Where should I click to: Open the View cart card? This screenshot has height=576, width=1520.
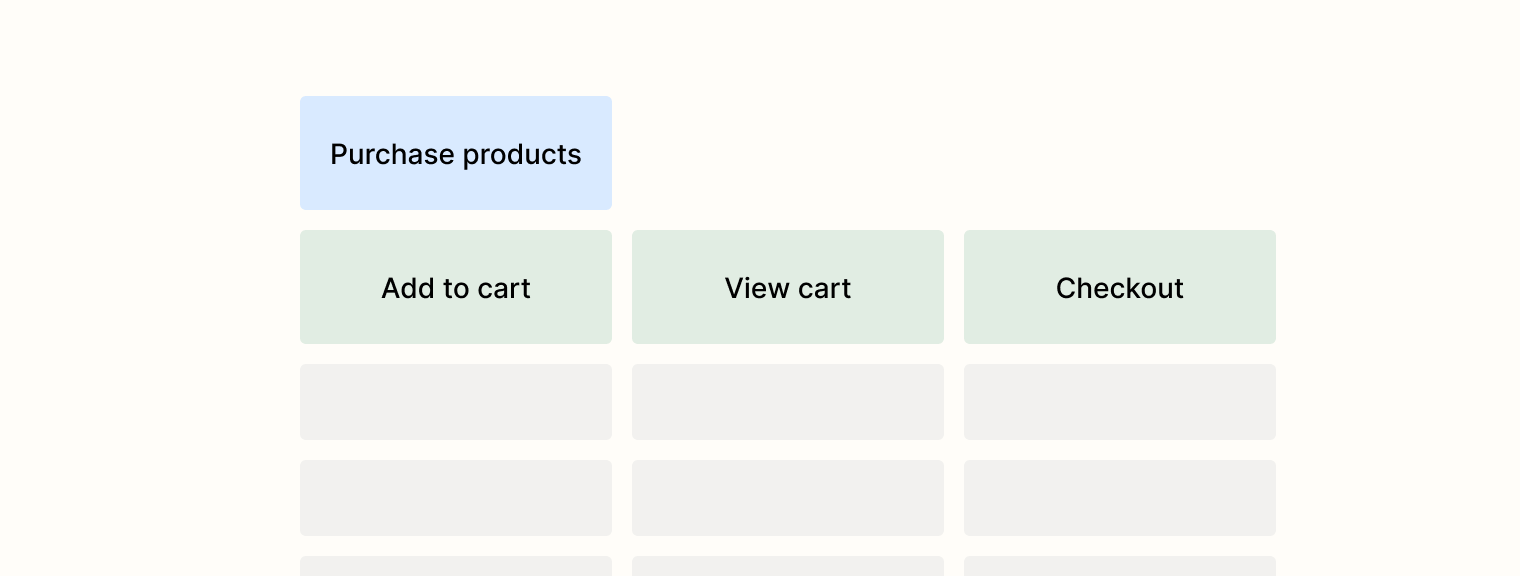point(788,287)
